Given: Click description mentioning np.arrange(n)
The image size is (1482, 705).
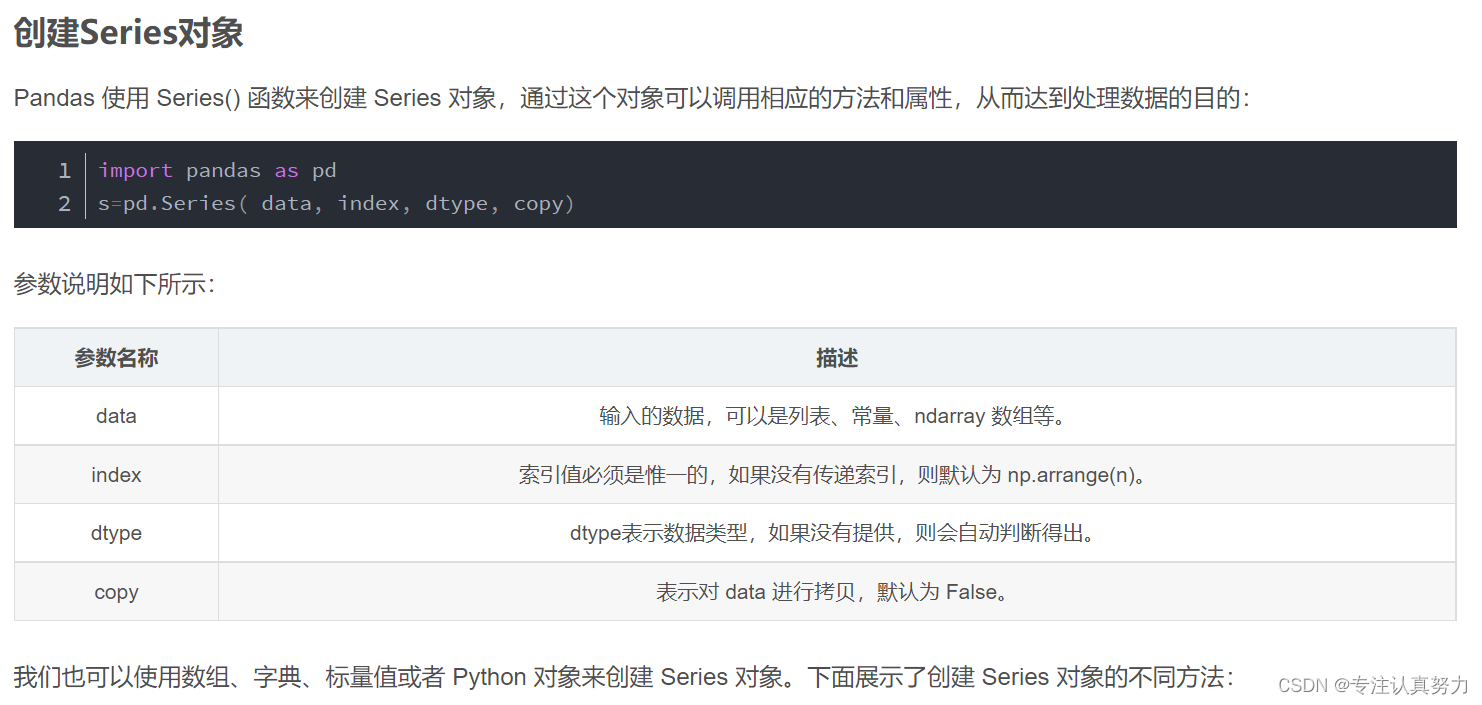Looking at the screenshot, I should pos(837,475).
